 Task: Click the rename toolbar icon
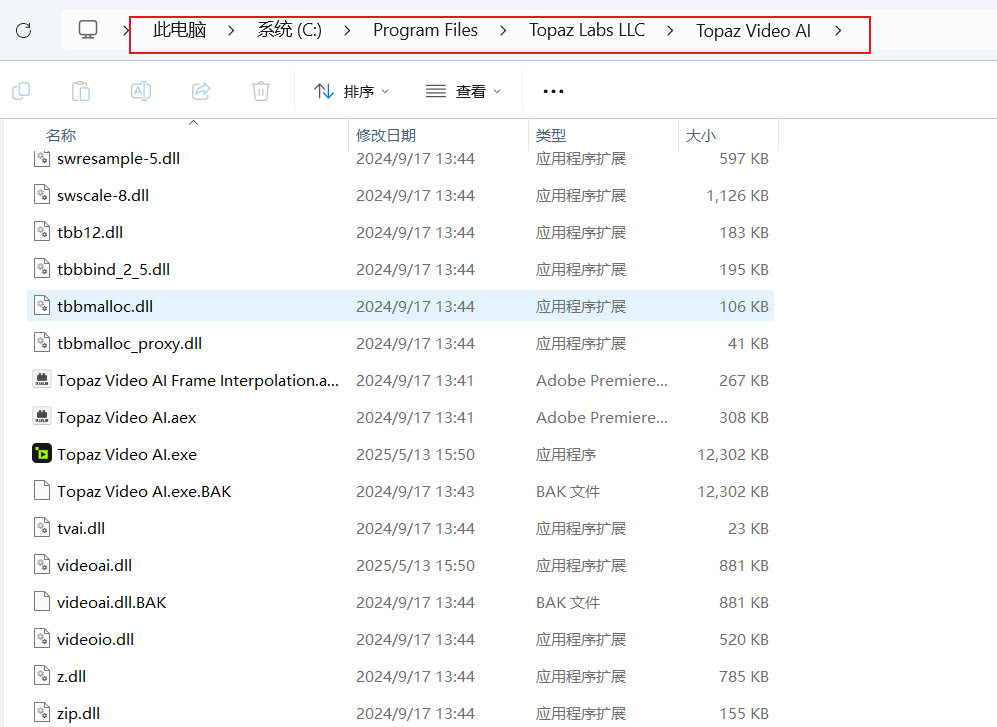[x=141, y=92]
